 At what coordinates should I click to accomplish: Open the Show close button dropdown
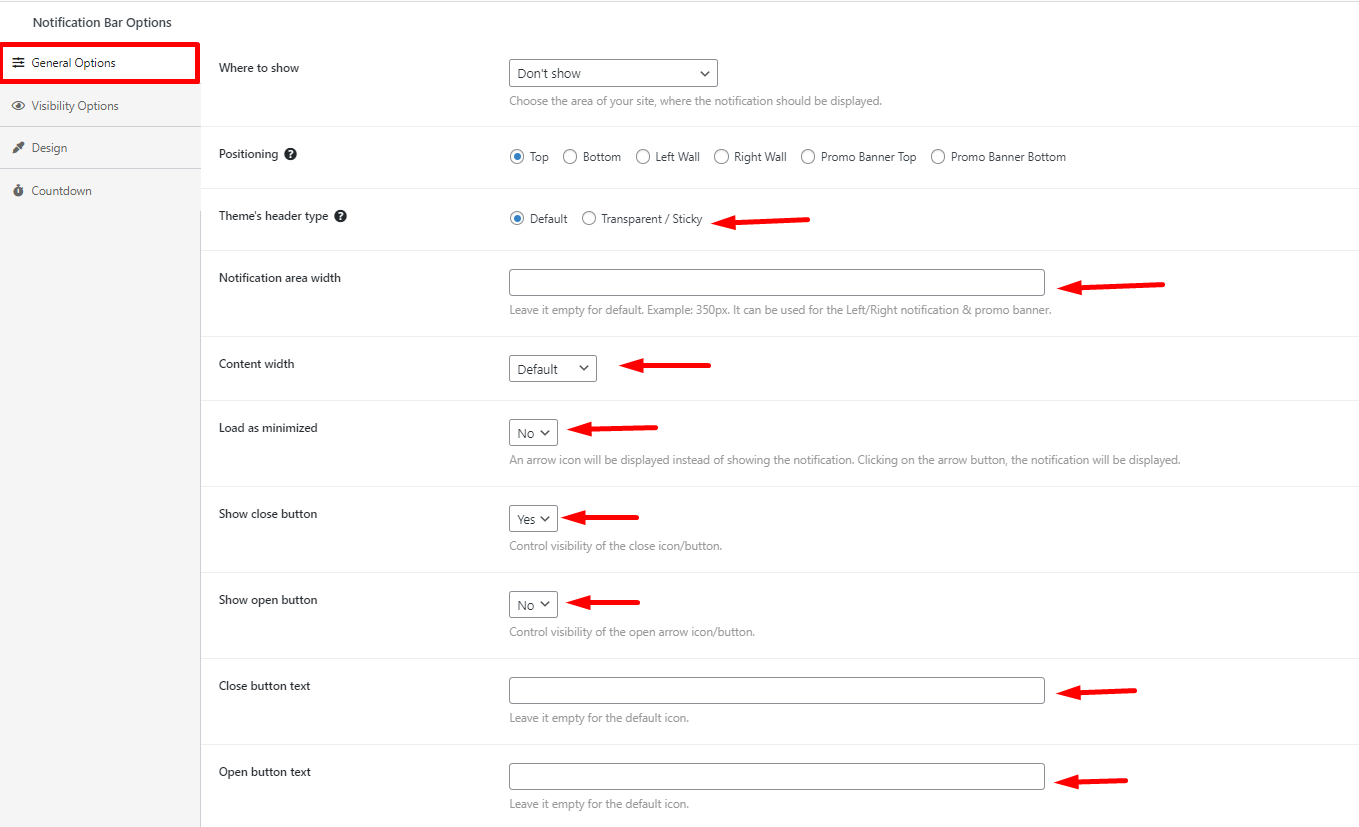(x=533, y=519)
